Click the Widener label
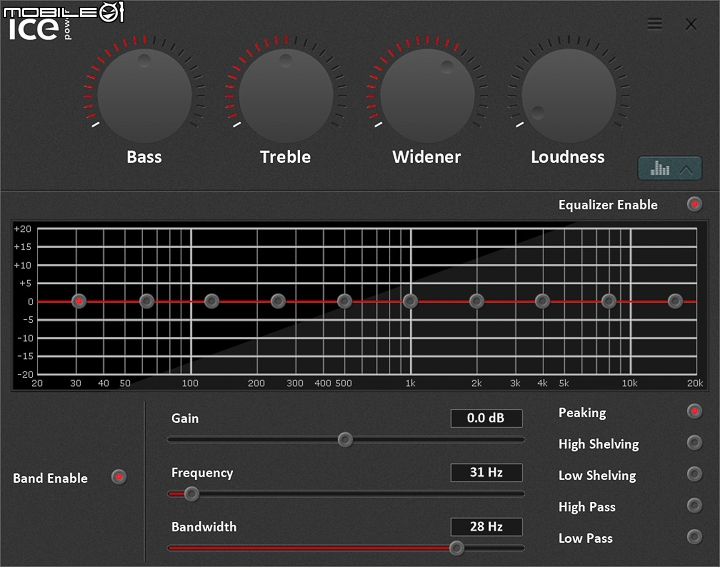Viewport: 720px width, 567px height. pos(427,157)
